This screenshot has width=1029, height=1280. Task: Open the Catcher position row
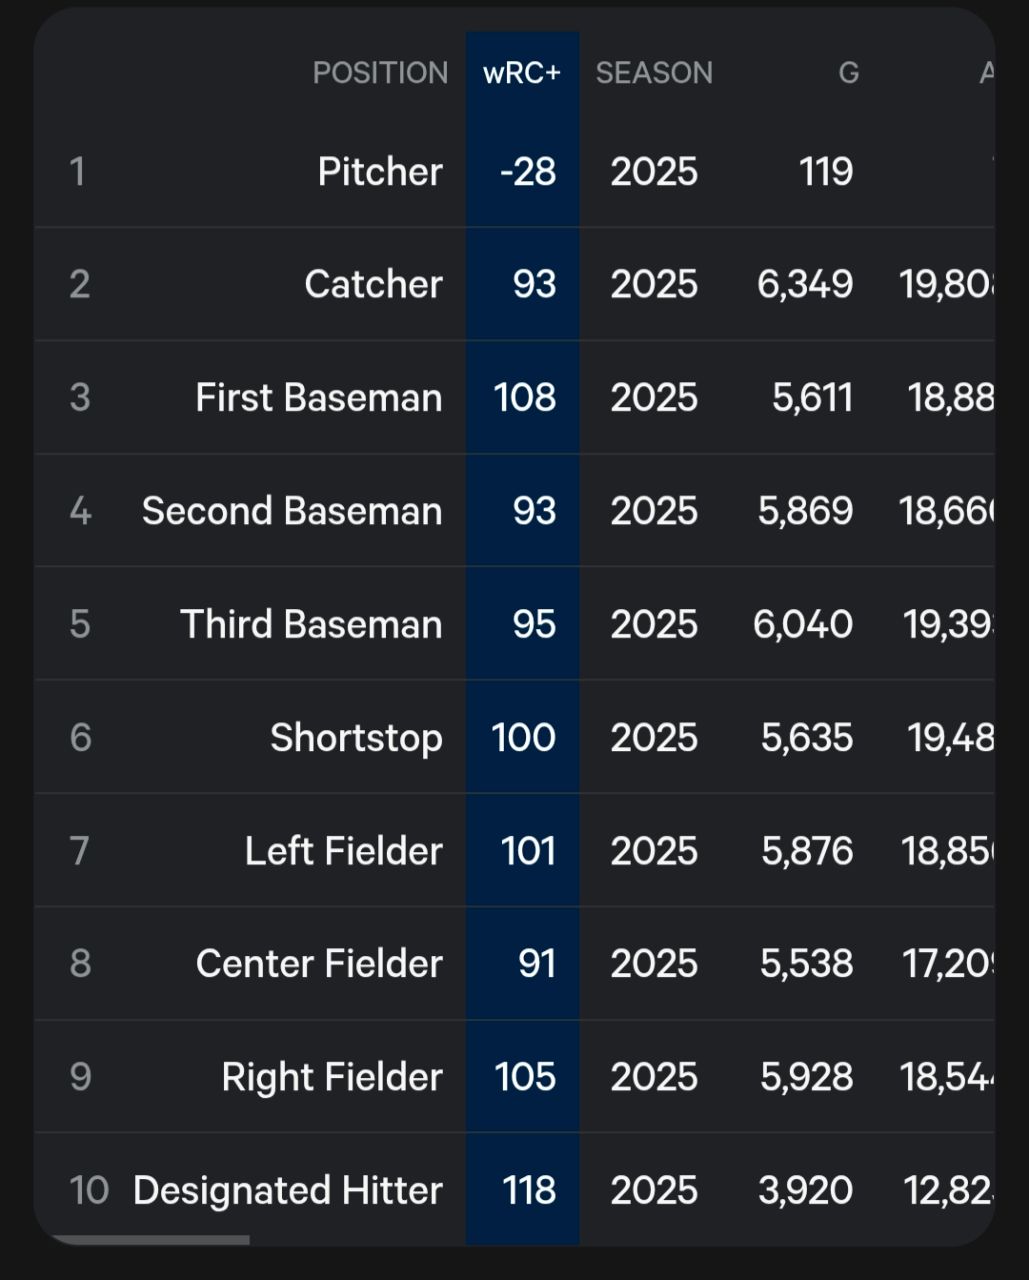click(373, 285)
